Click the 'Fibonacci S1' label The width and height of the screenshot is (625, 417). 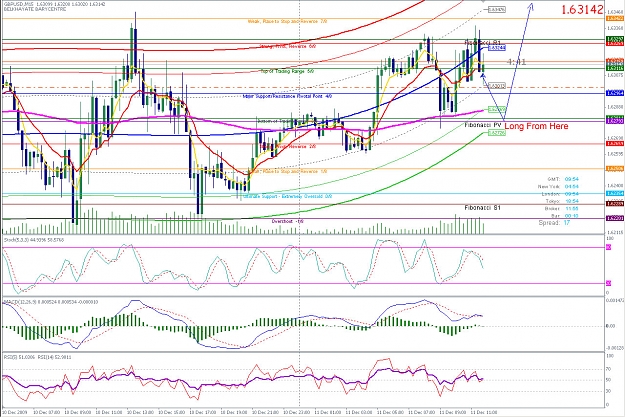coord(482,208)
